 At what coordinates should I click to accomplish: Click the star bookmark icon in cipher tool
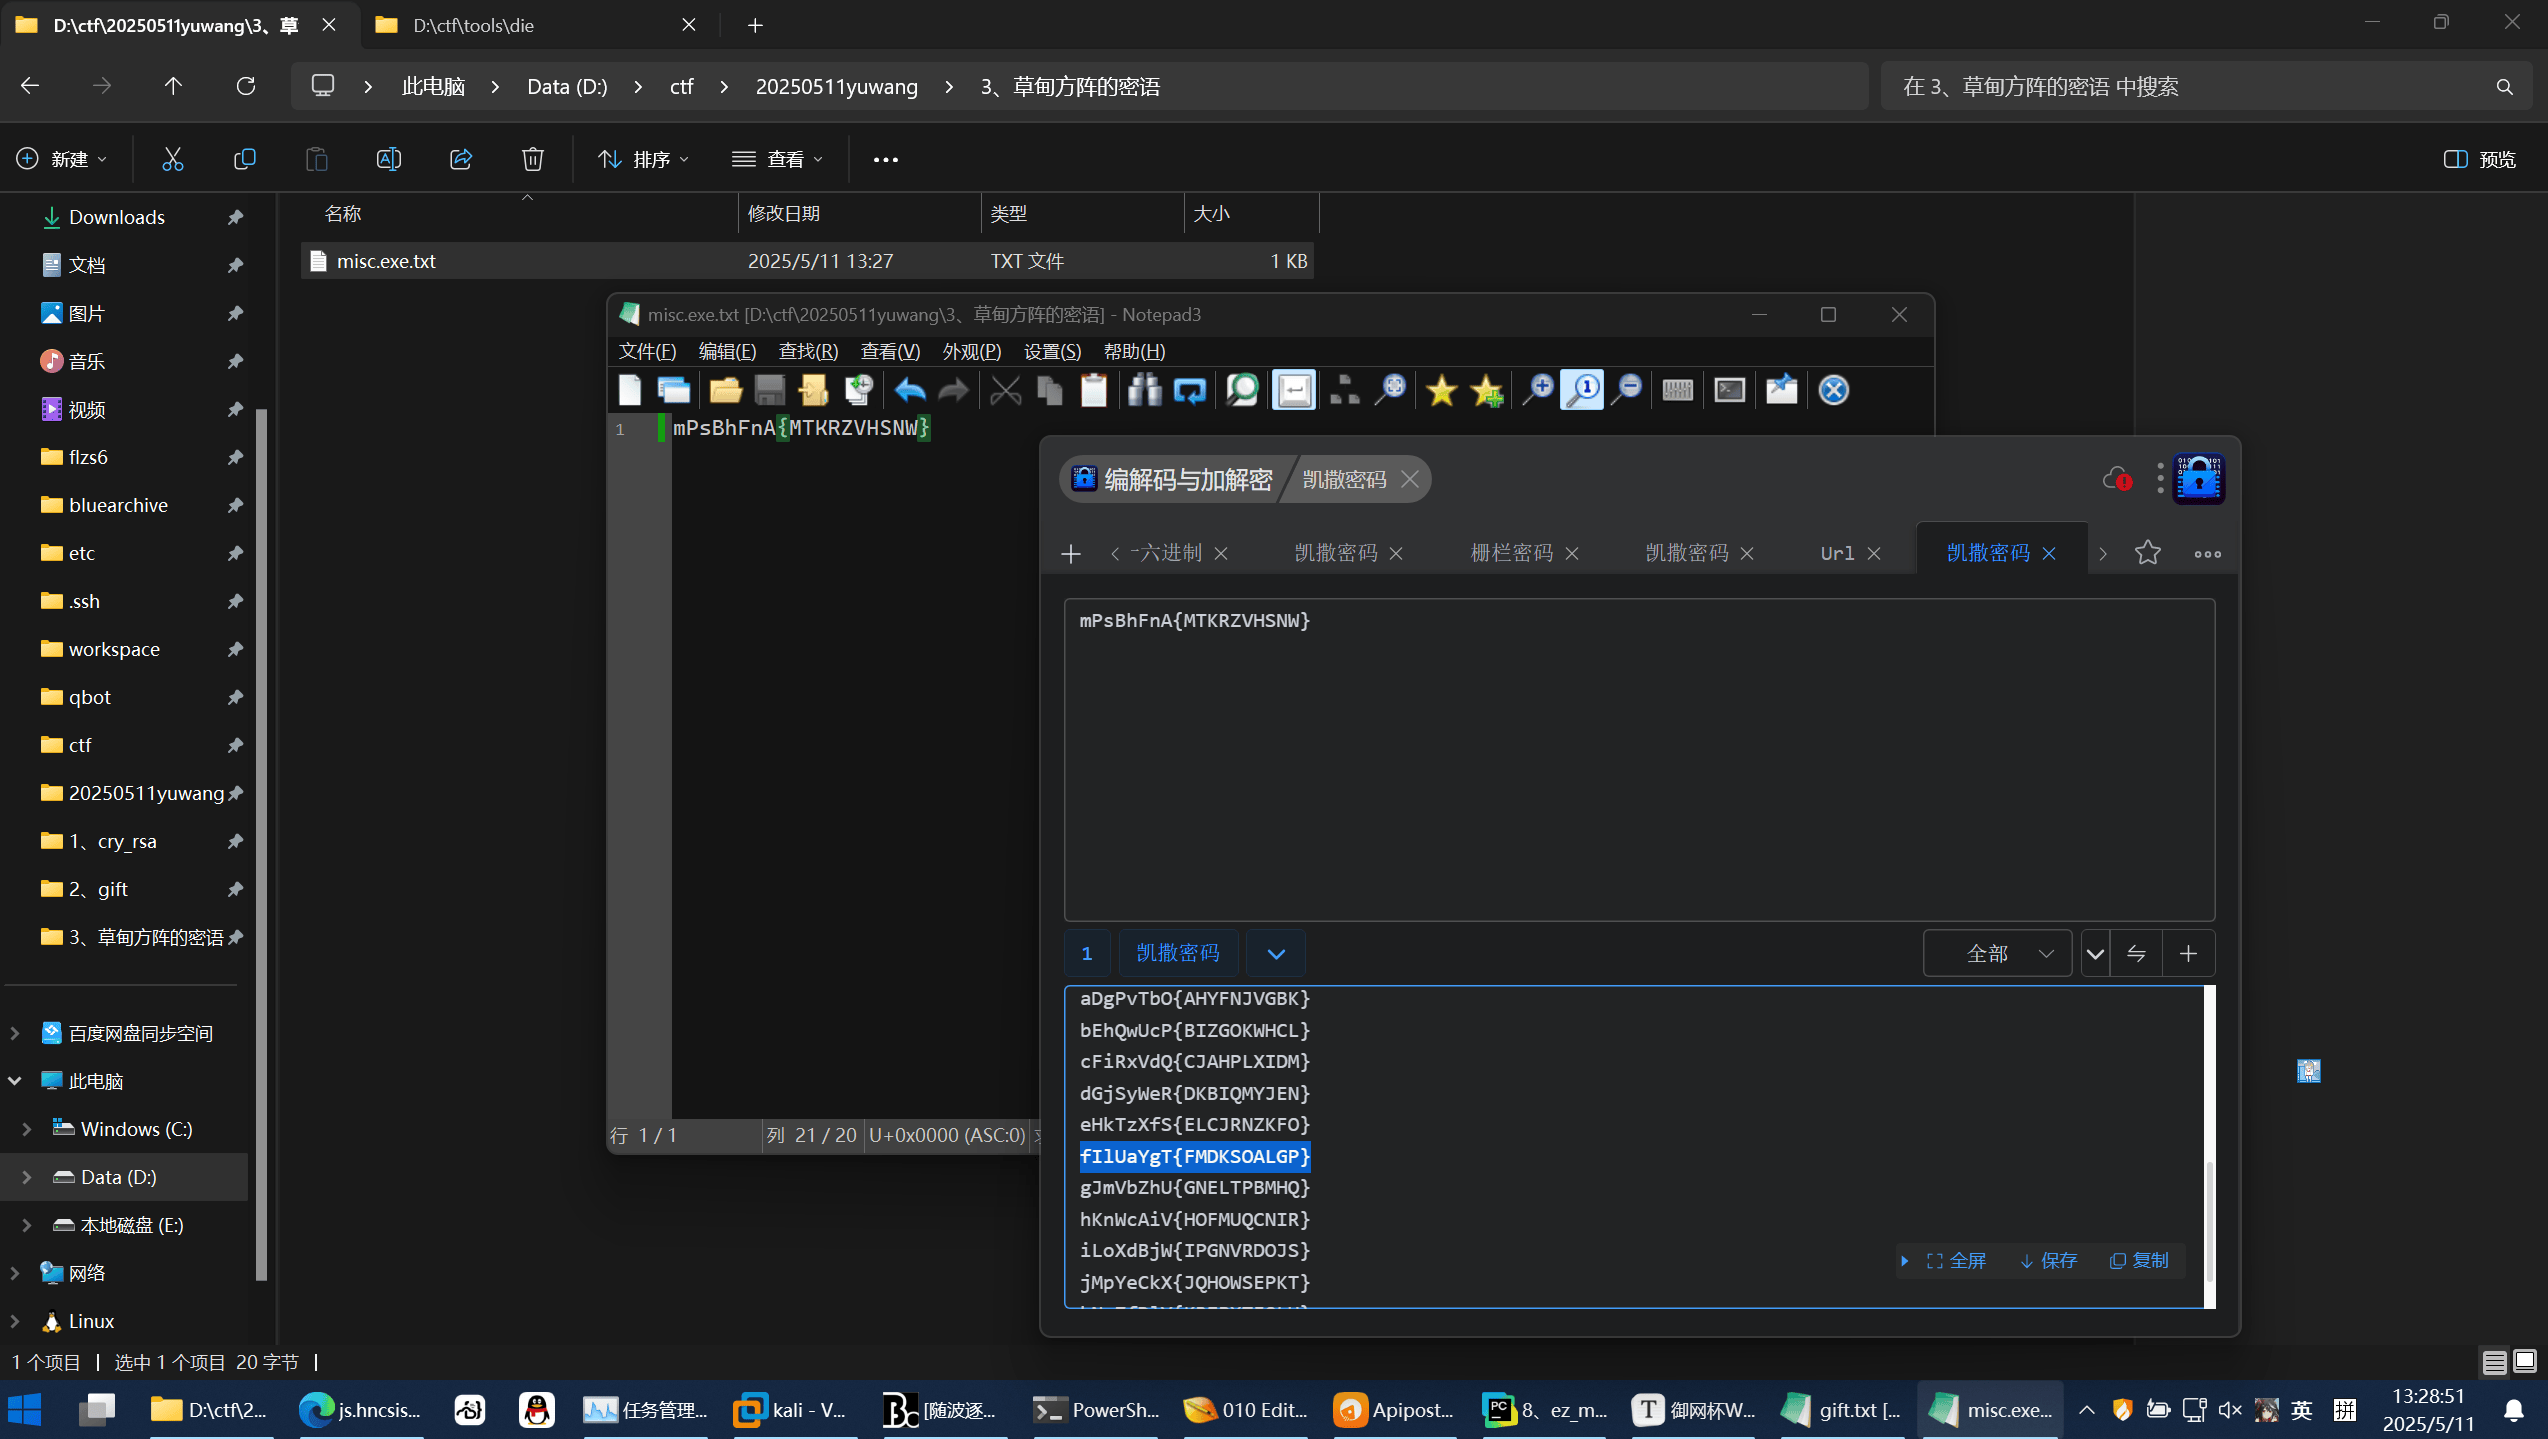click(x=2147, y=553)
